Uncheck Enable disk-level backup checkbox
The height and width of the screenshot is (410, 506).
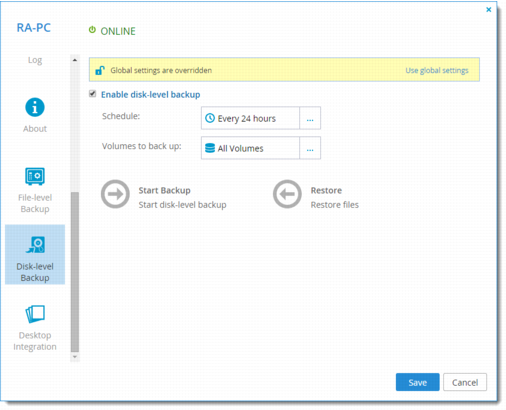93,94
